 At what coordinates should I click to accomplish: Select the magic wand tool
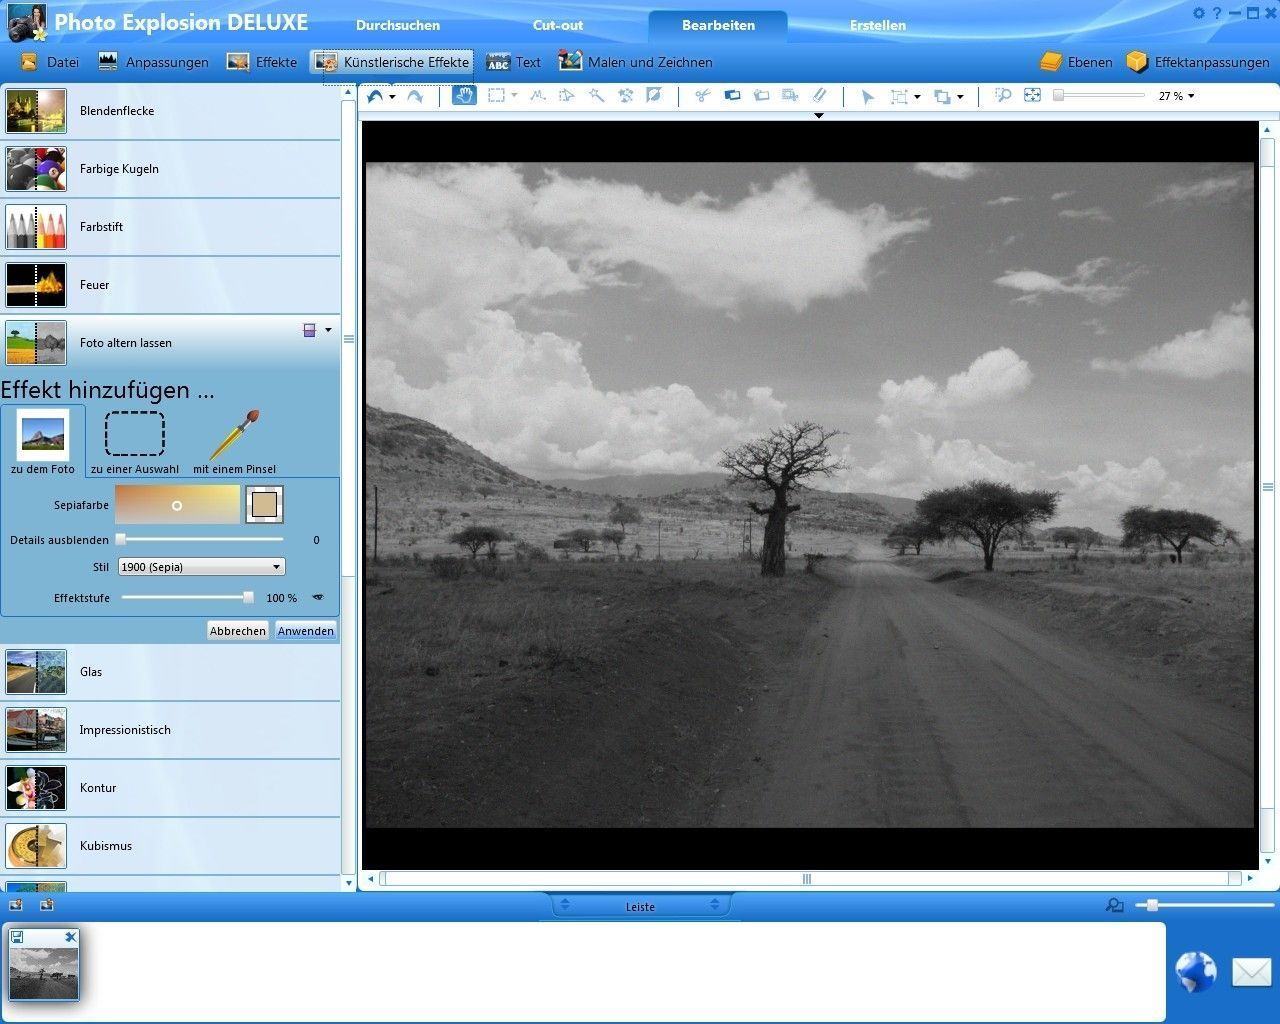(596, 96)
